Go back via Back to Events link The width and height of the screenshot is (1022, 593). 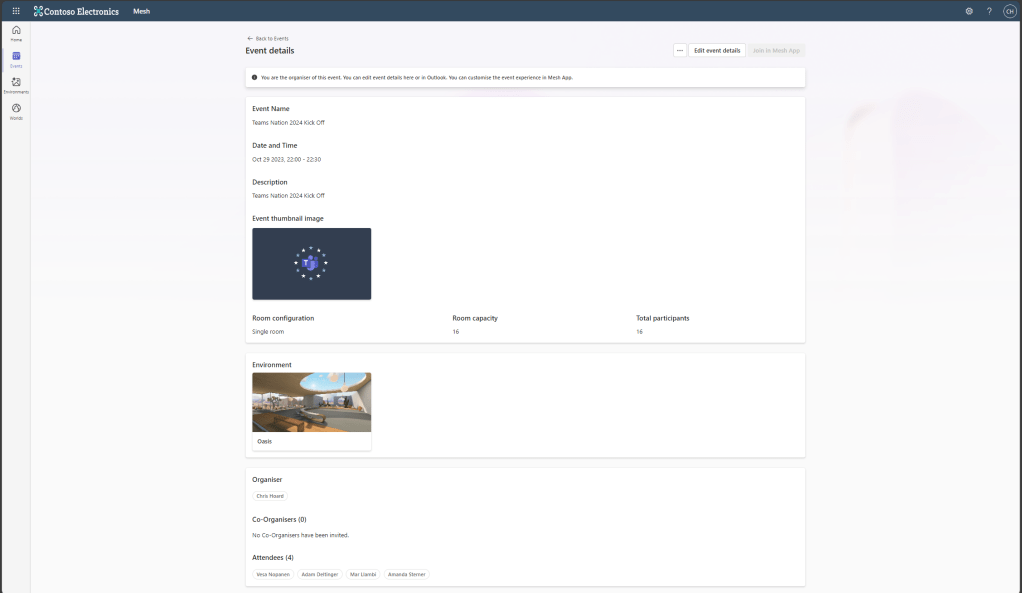click(267, 38)
